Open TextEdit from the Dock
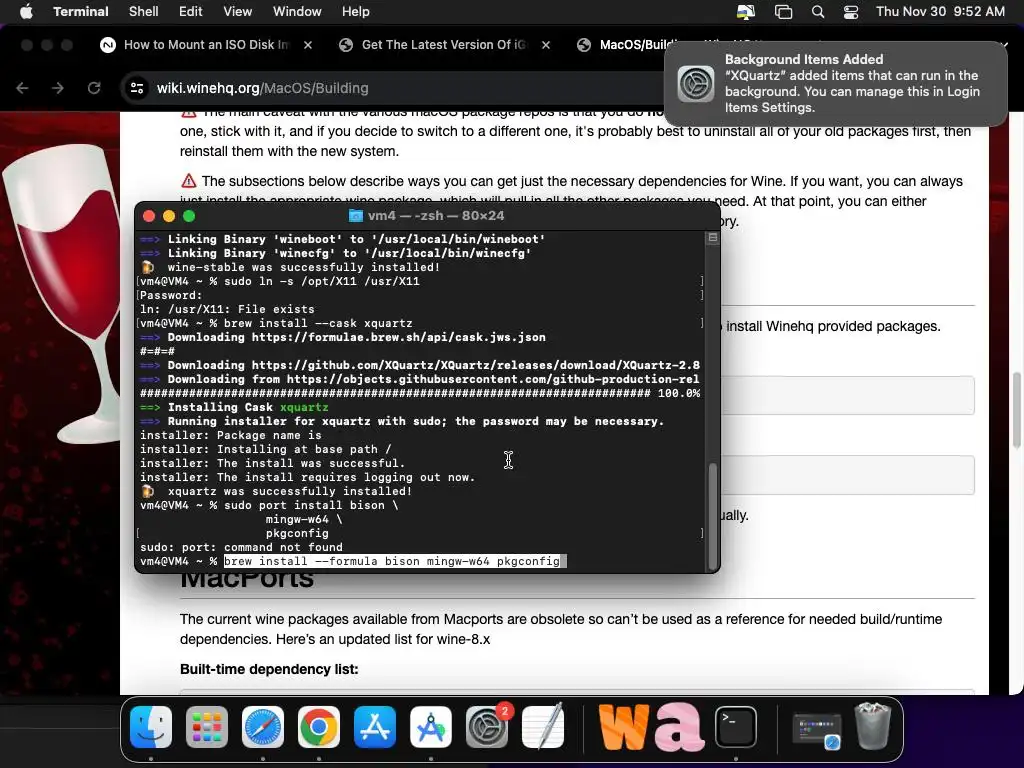1024x768 pixels. (x=543, y=727)
